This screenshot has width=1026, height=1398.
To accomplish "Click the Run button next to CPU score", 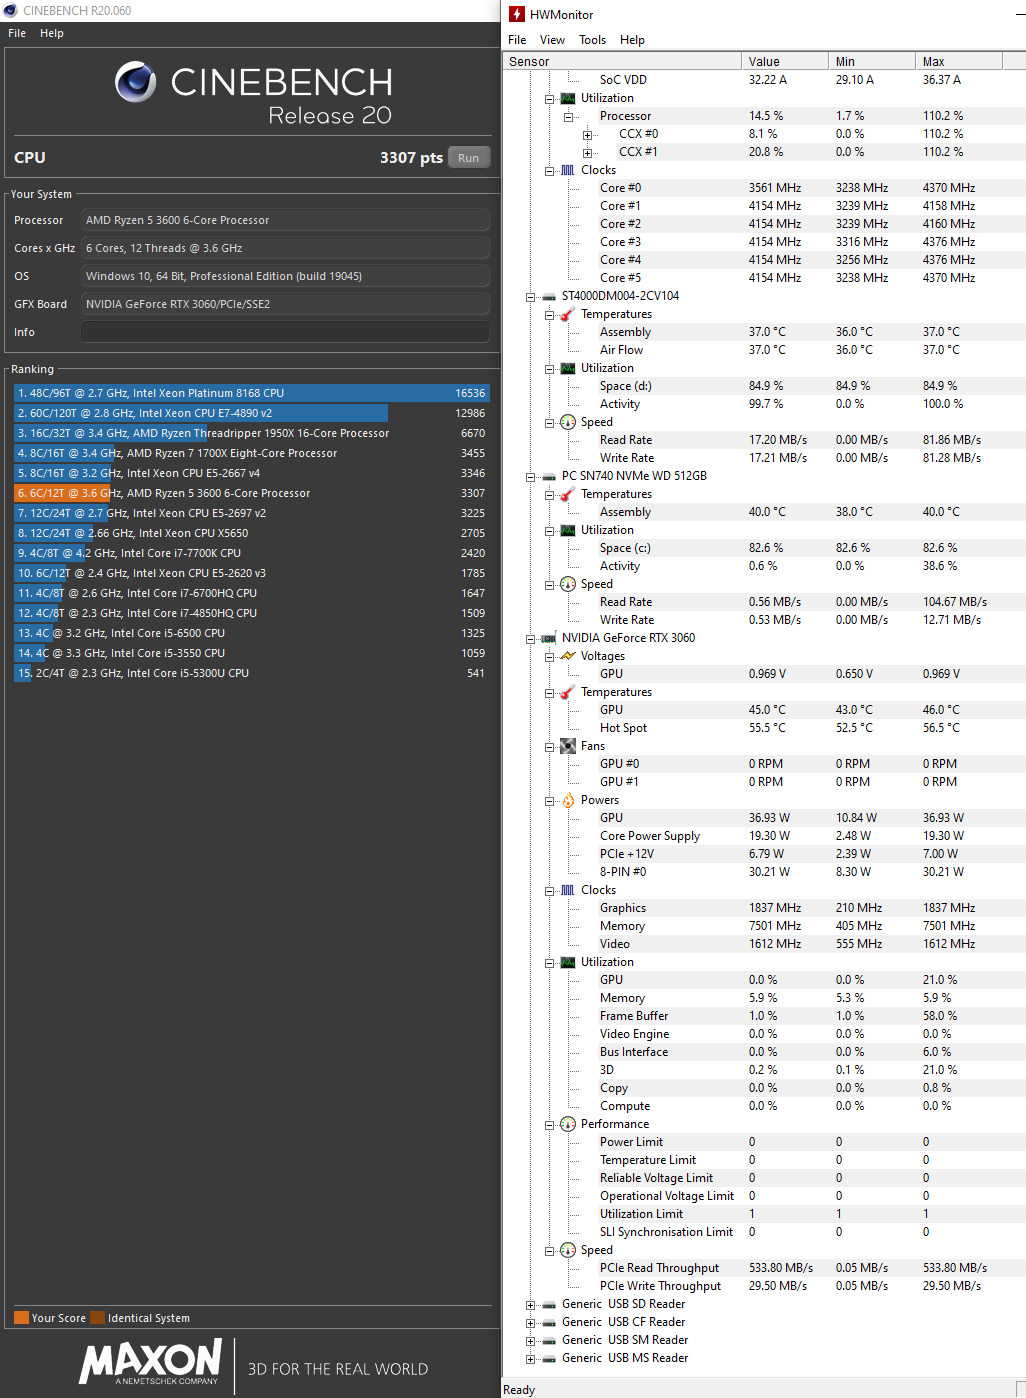I will tap(468, 158).
